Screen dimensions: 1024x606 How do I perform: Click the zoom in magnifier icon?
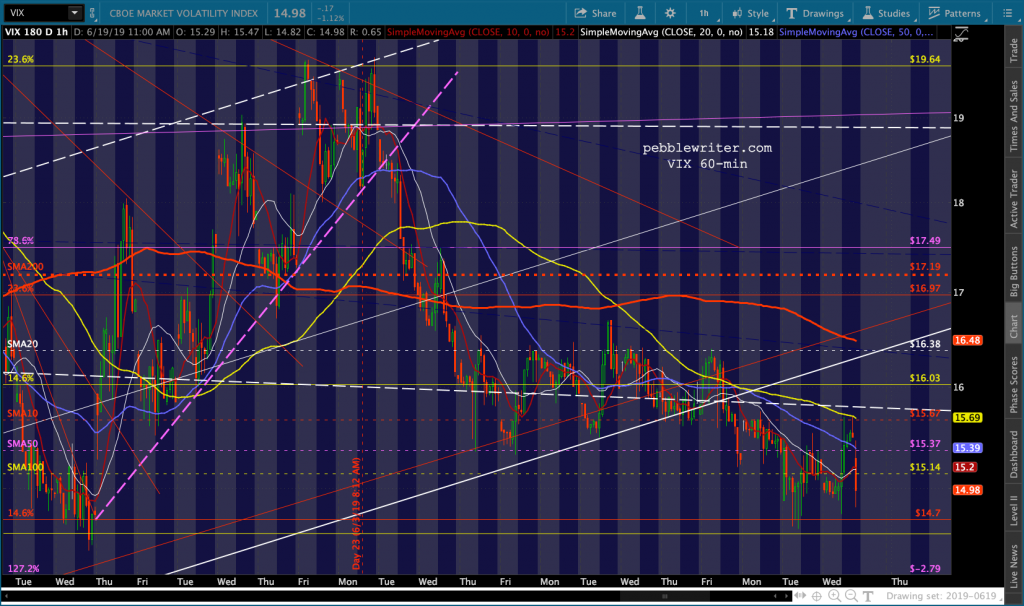(834, 596)
